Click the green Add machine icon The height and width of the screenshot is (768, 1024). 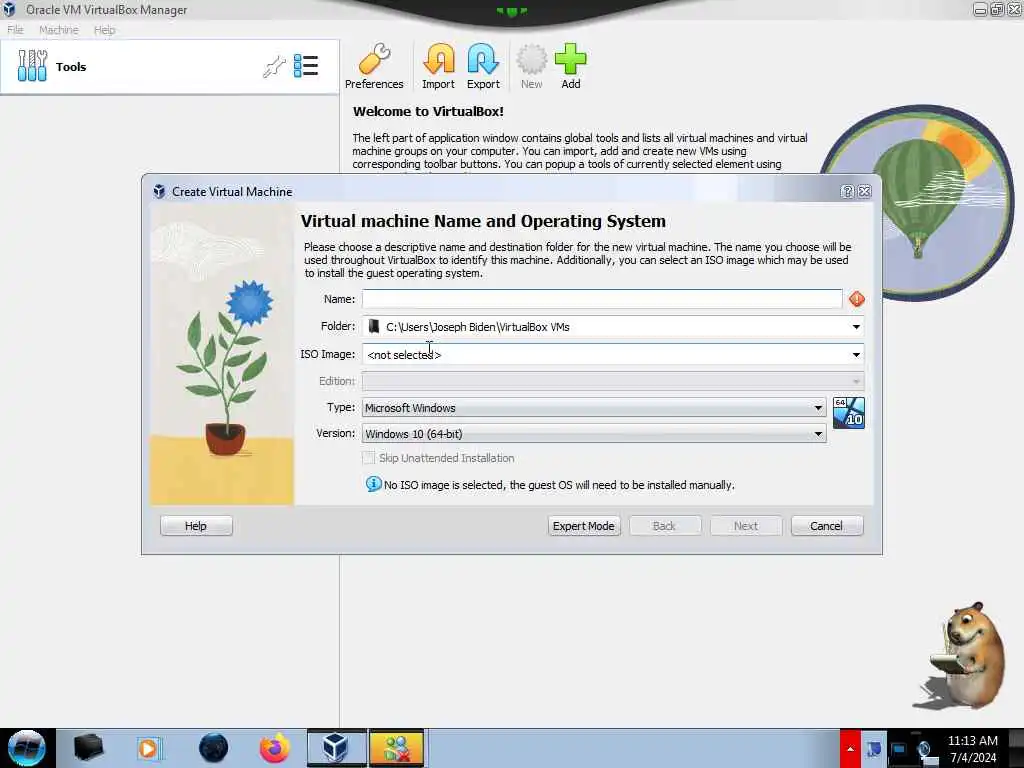571,66
